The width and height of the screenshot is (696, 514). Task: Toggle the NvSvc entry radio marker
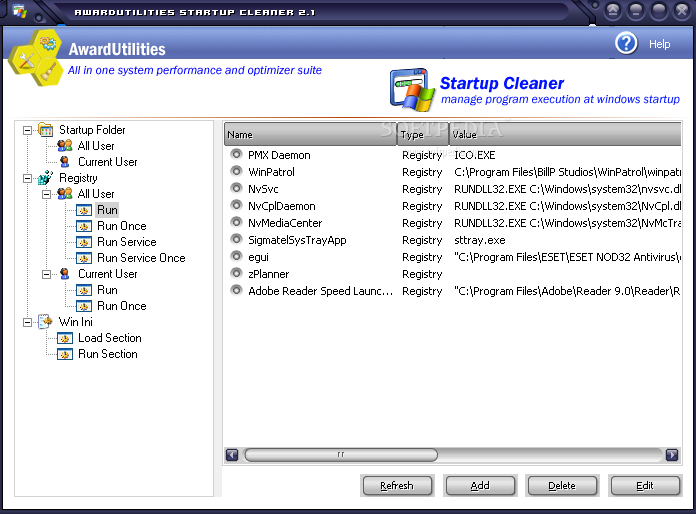coord(236,188)
